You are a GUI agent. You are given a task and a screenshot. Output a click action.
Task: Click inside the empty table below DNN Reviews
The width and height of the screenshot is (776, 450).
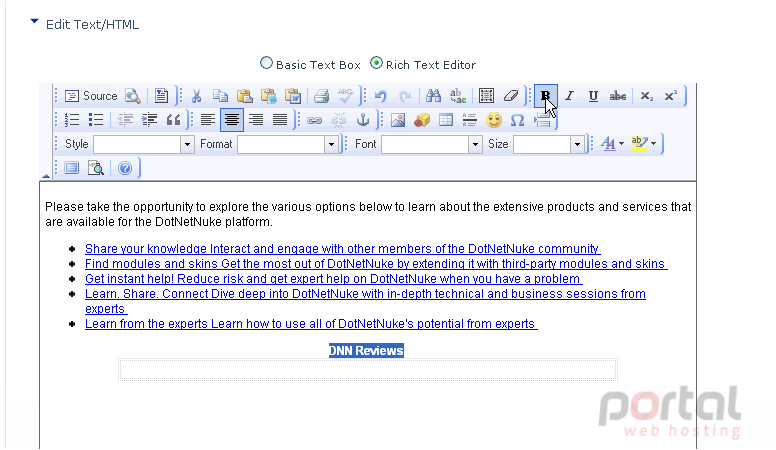click(368, 370)
